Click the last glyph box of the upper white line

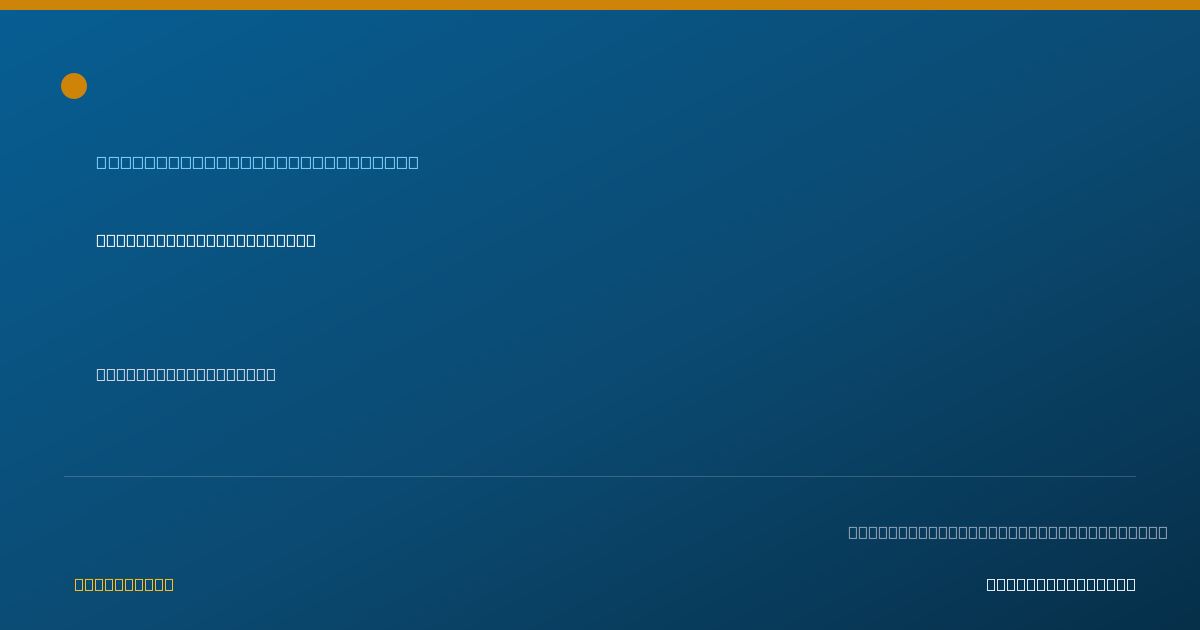[x=311, y=240]
